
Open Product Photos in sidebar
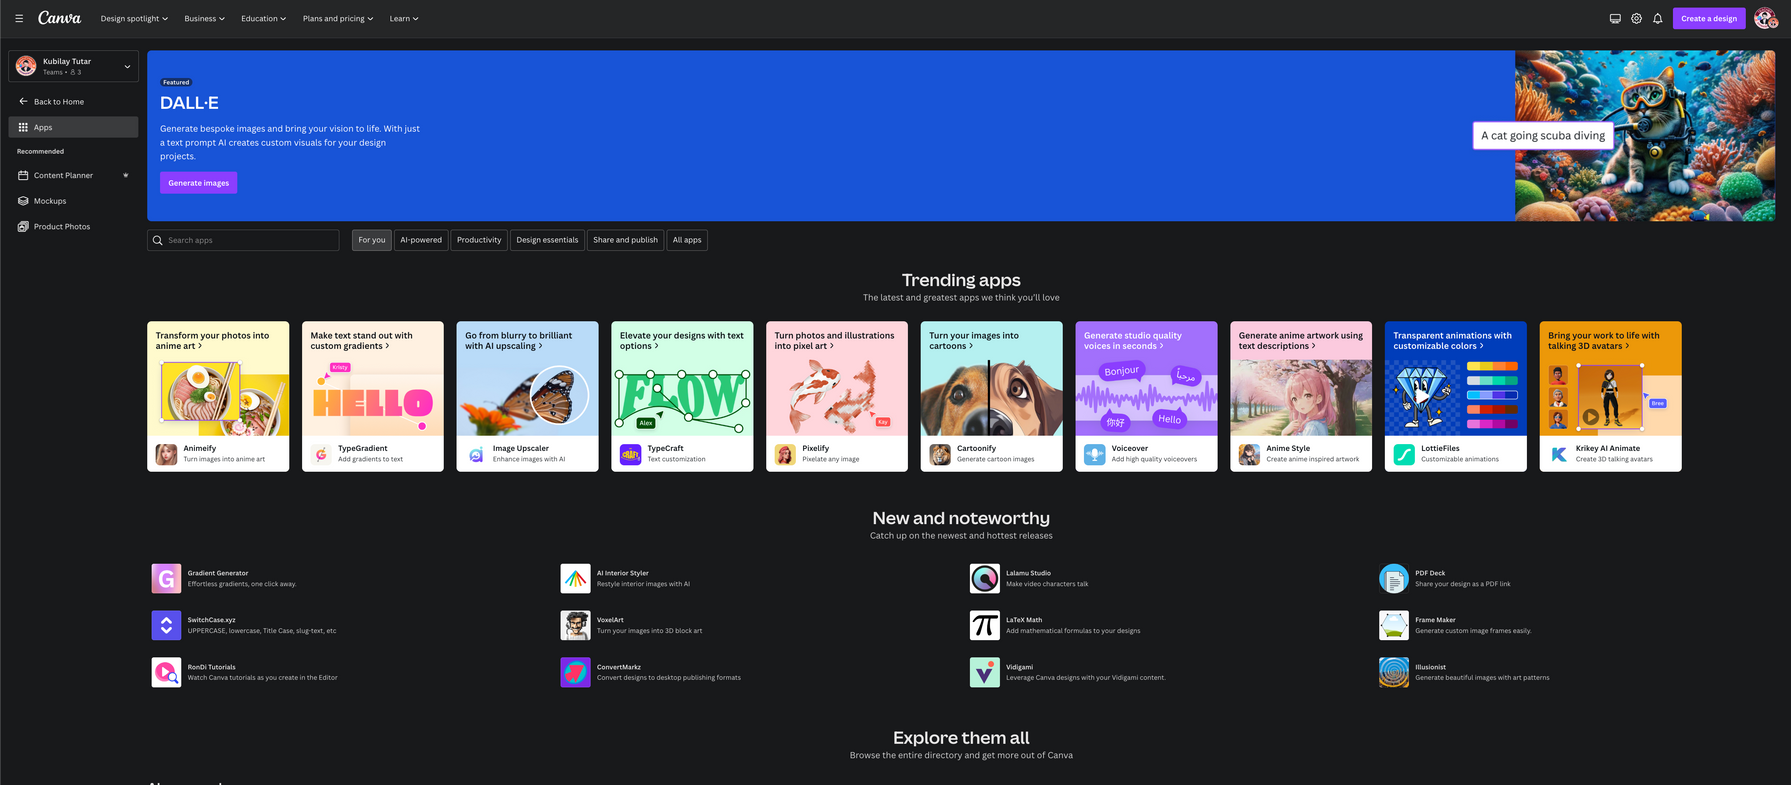click(73, 227)
